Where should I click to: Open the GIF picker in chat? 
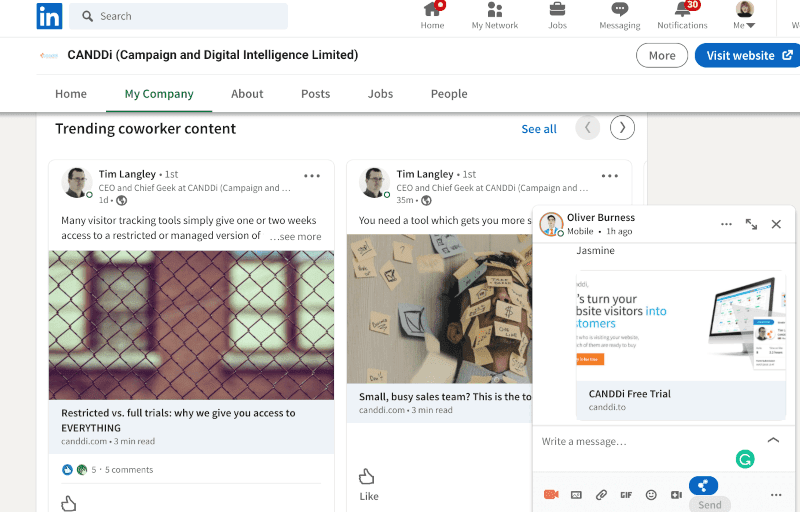click(626, 495)
